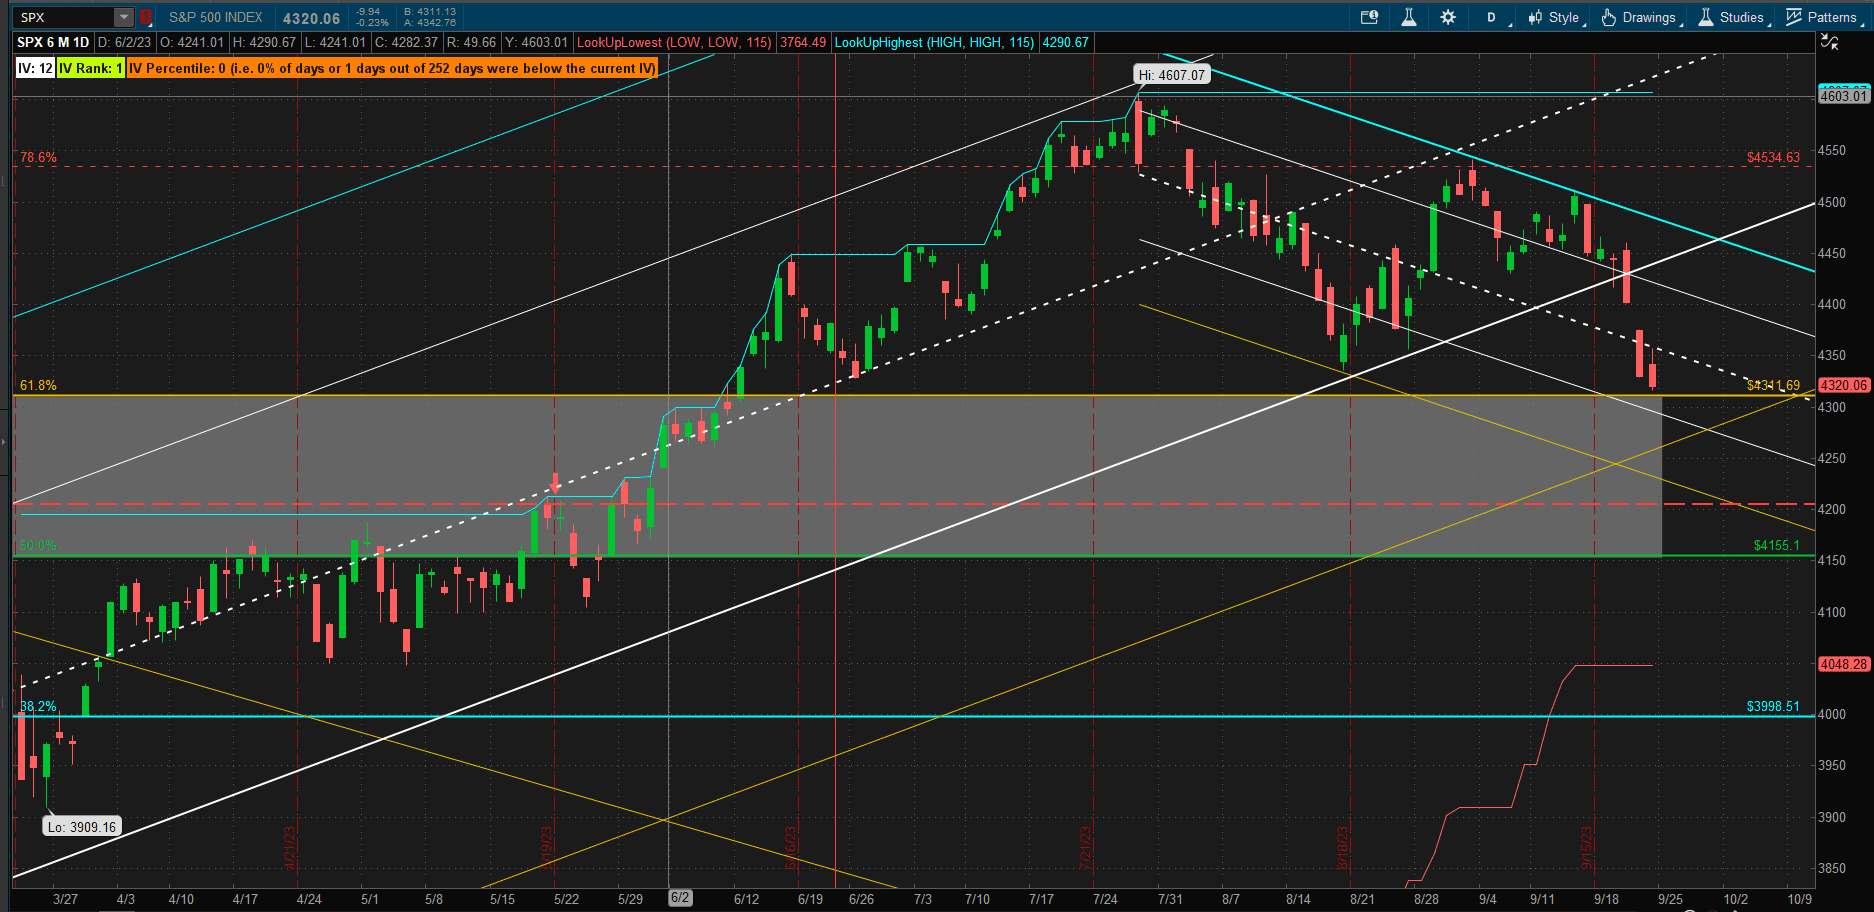1874x912 pixels.
Task: Click the range value R: 49.66
Action: point(471,42)
